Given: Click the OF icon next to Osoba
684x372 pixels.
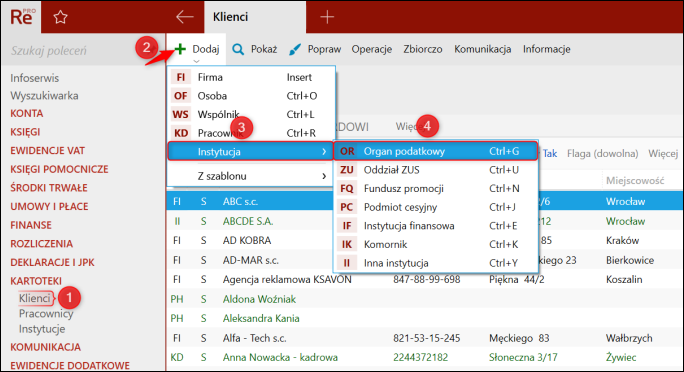Looking at the screenshot, I should point(181,96).
